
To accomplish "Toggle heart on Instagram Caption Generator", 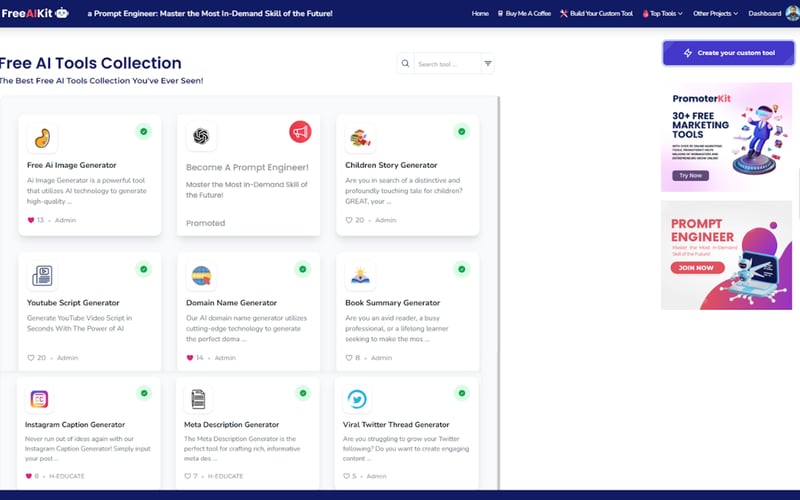I will point(29,476).
